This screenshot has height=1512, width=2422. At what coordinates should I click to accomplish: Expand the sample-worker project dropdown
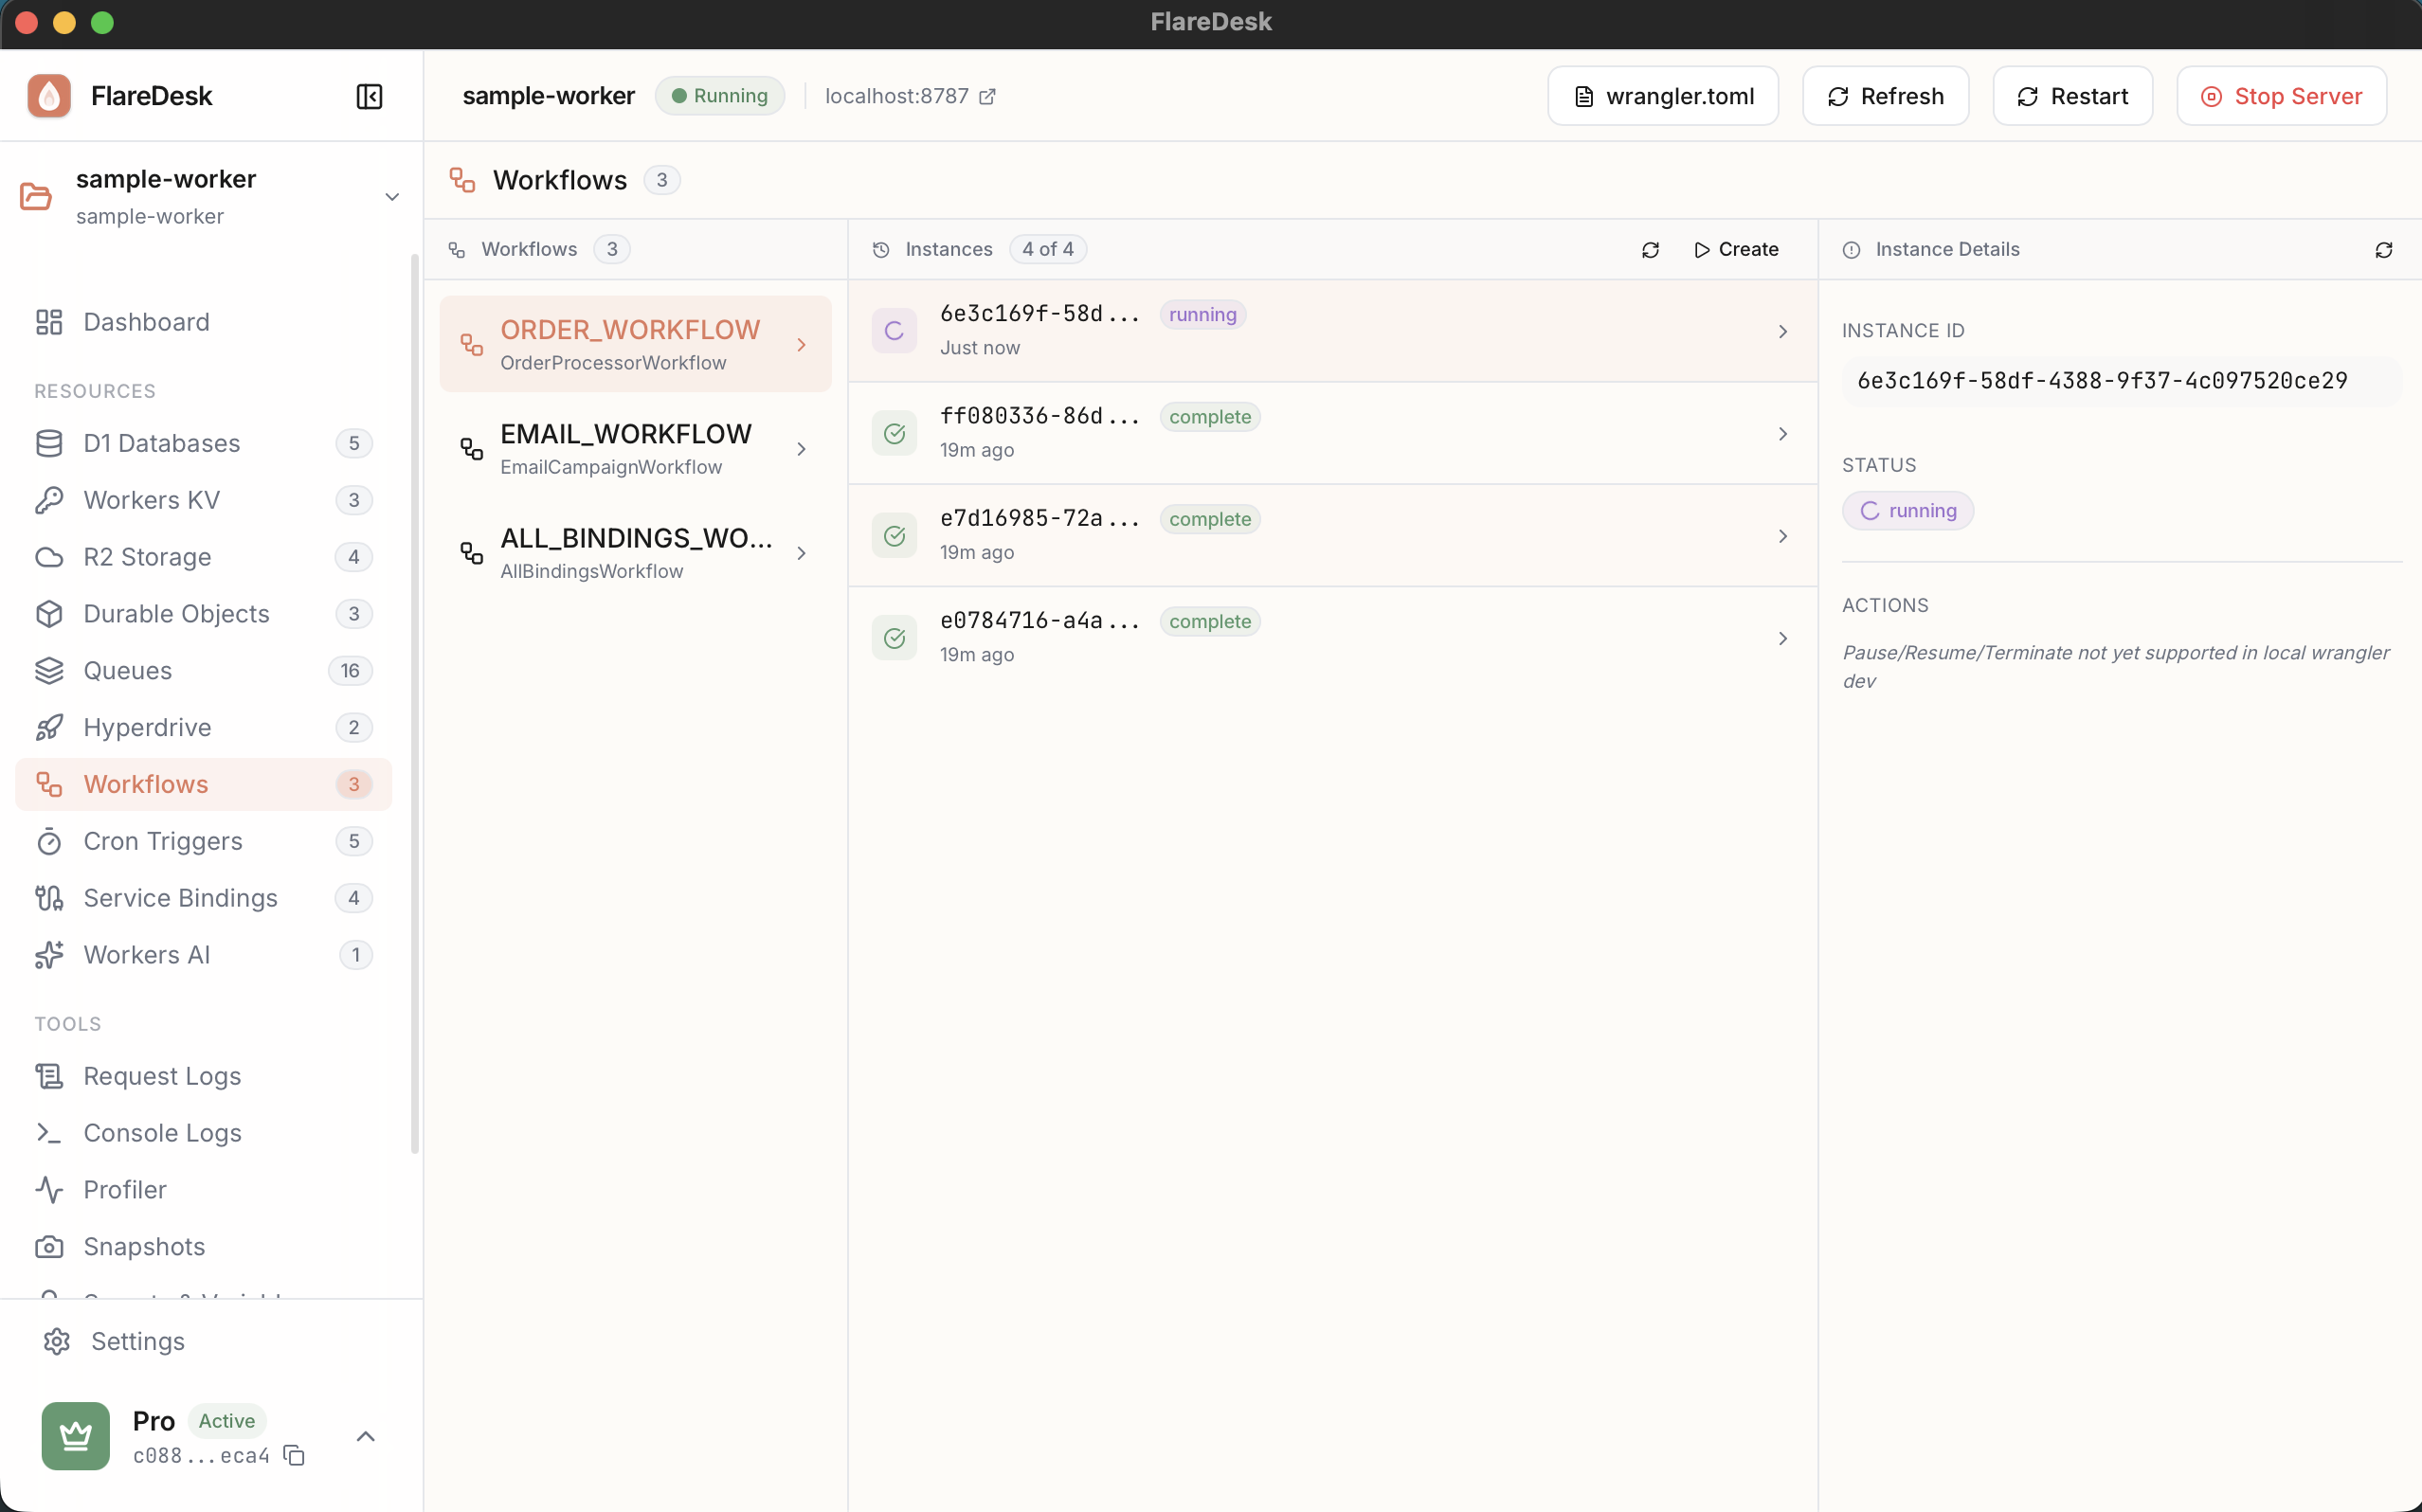(x=392, y=196)
